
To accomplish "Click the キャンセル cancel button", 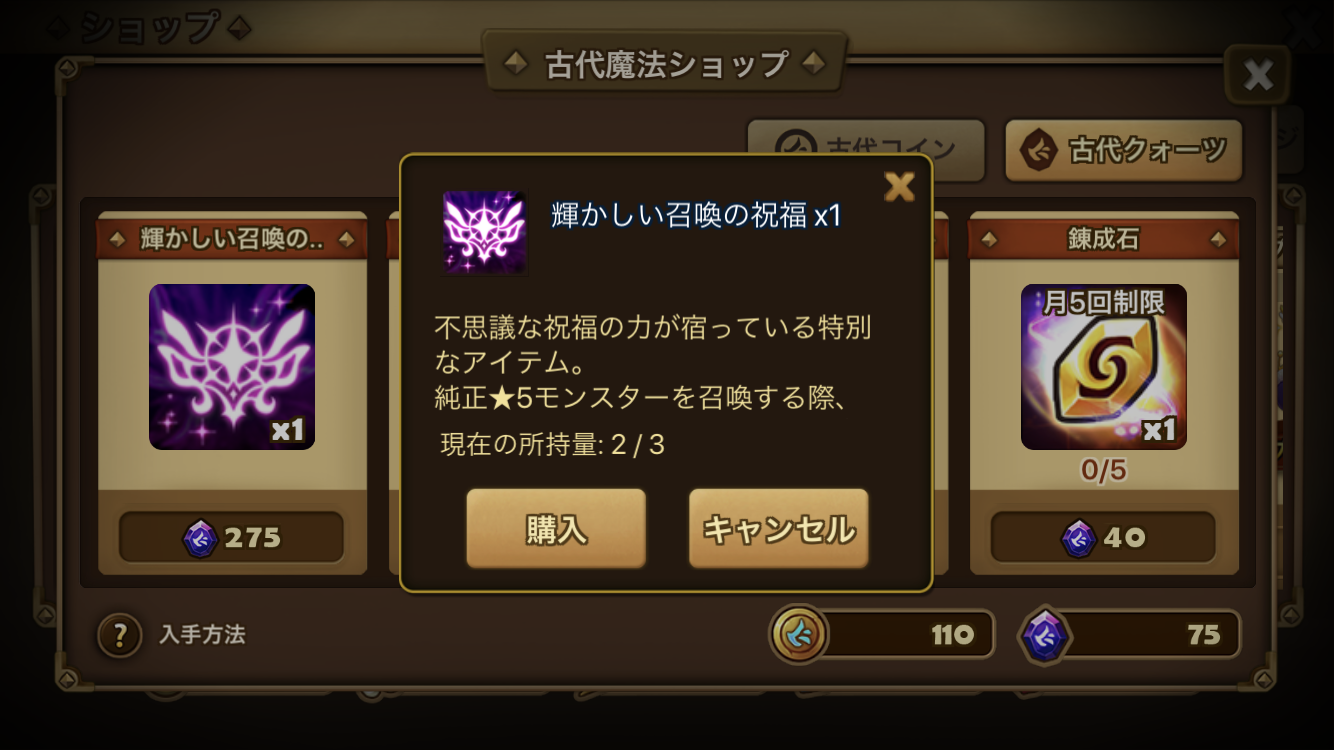I will 779,529.
